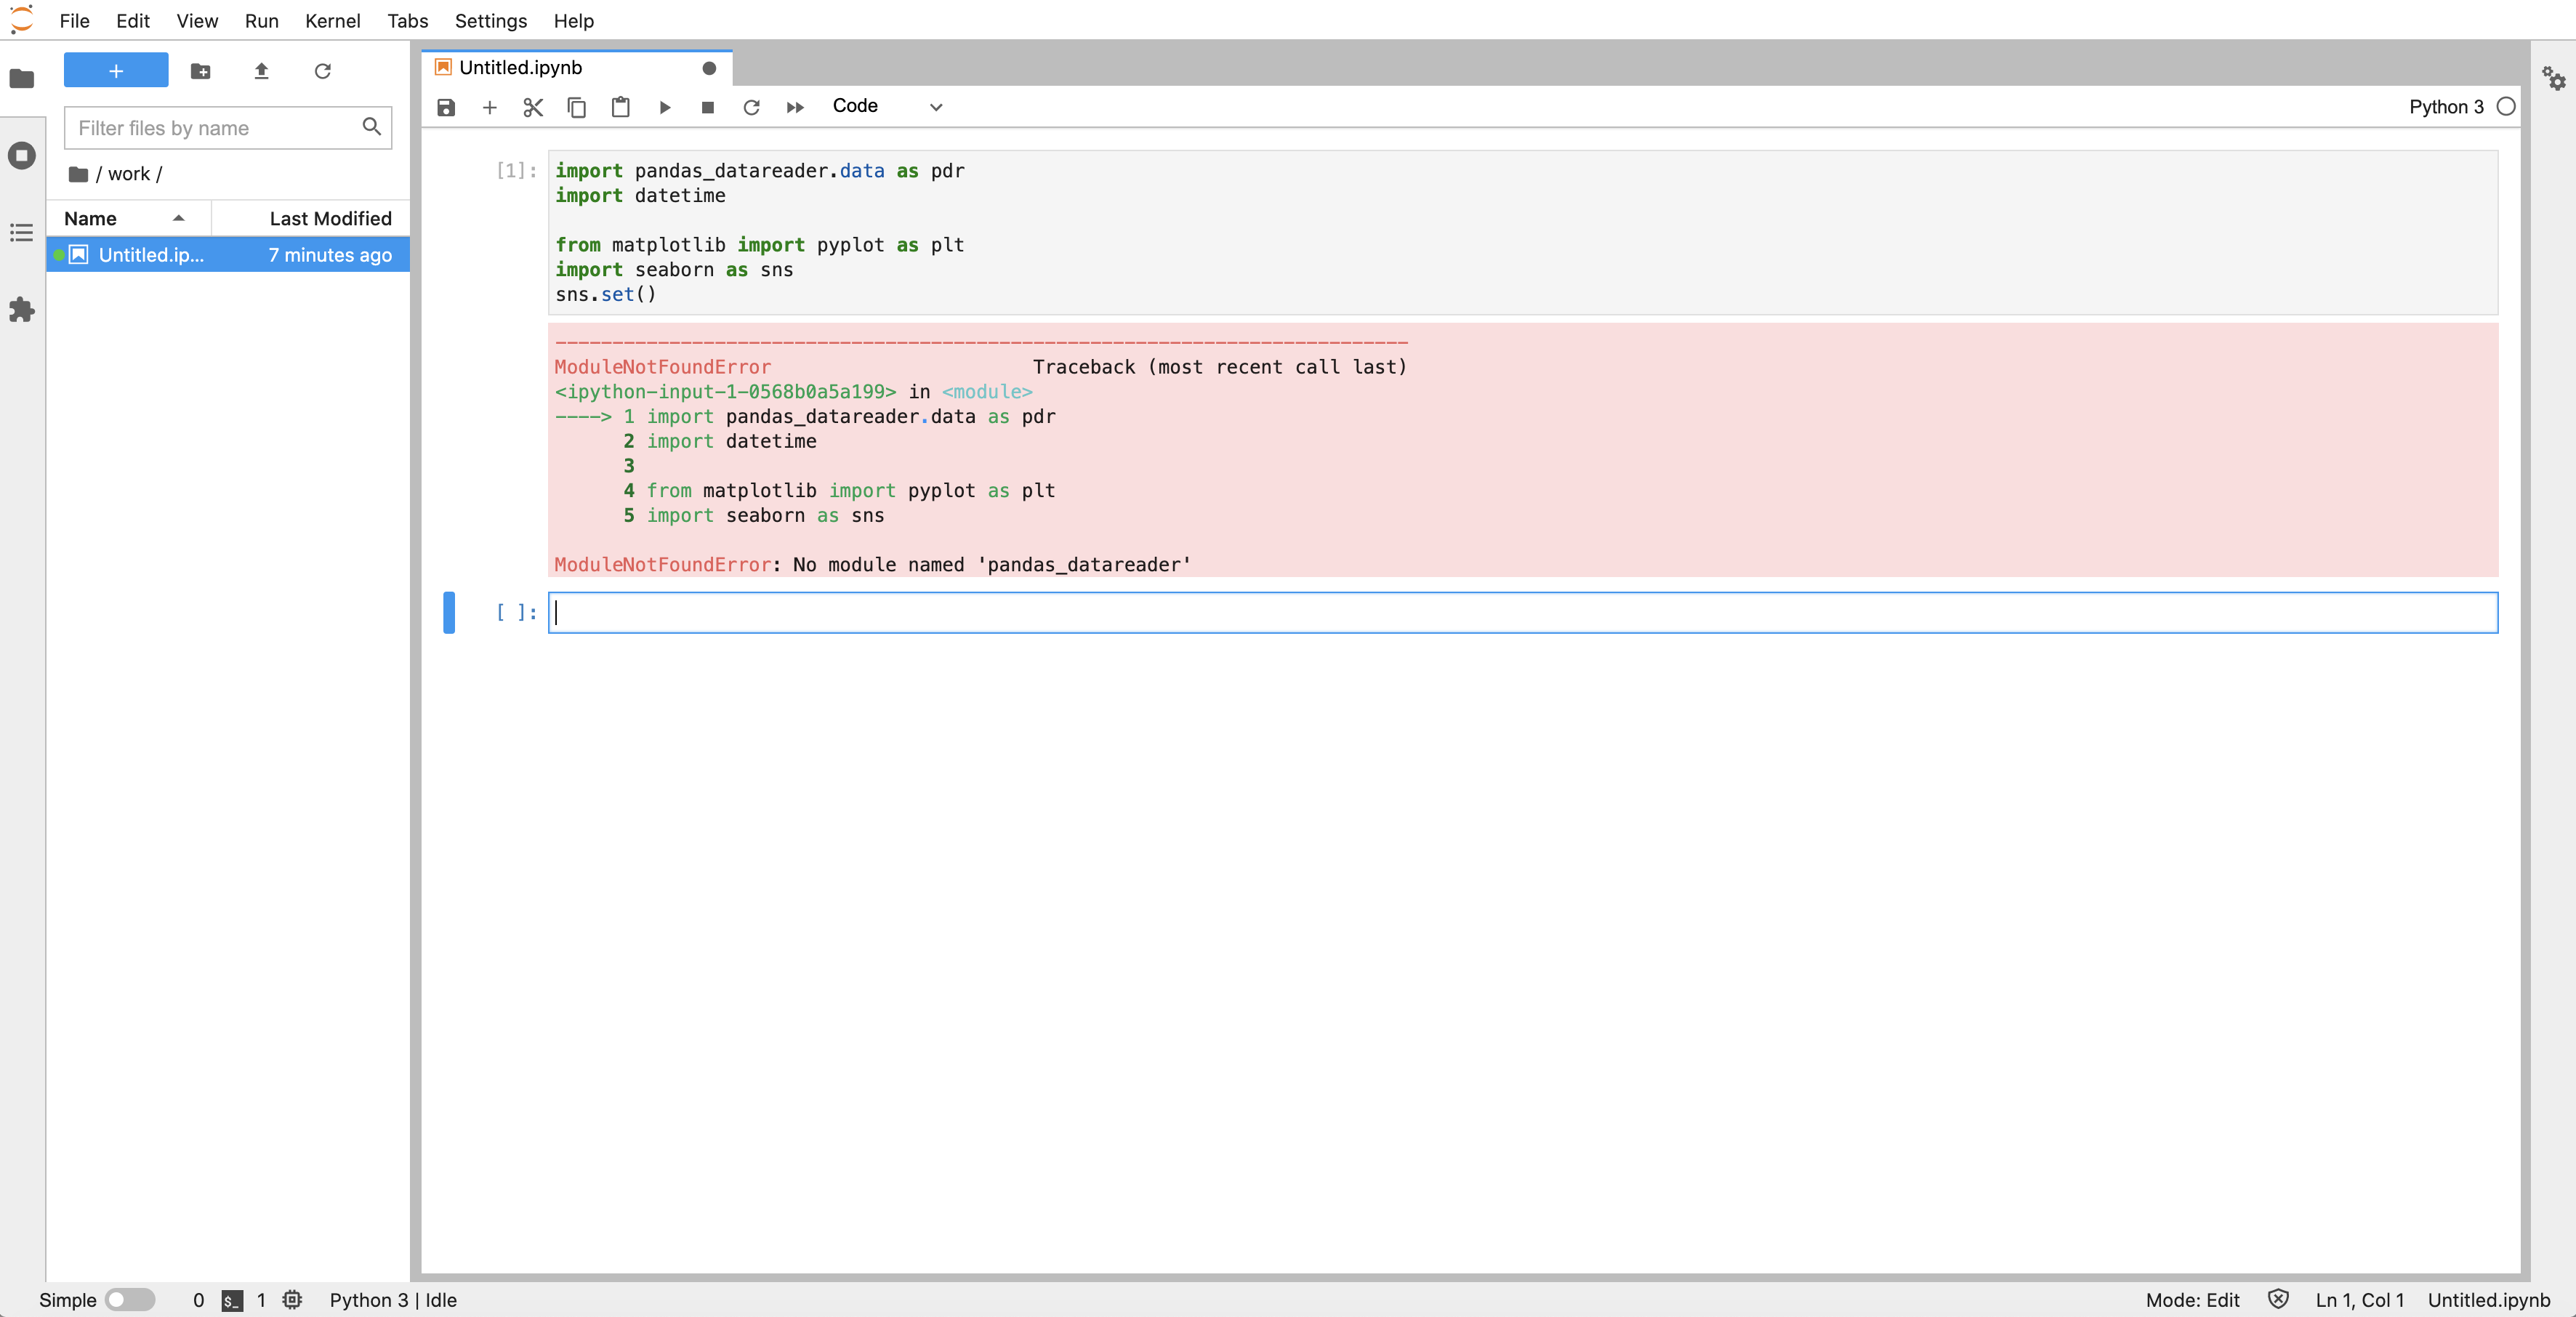The width and height of the screenshot is (2576, 1317).
Task: Open the Table of Contents sidebar
Action: (x=22, y=233)
